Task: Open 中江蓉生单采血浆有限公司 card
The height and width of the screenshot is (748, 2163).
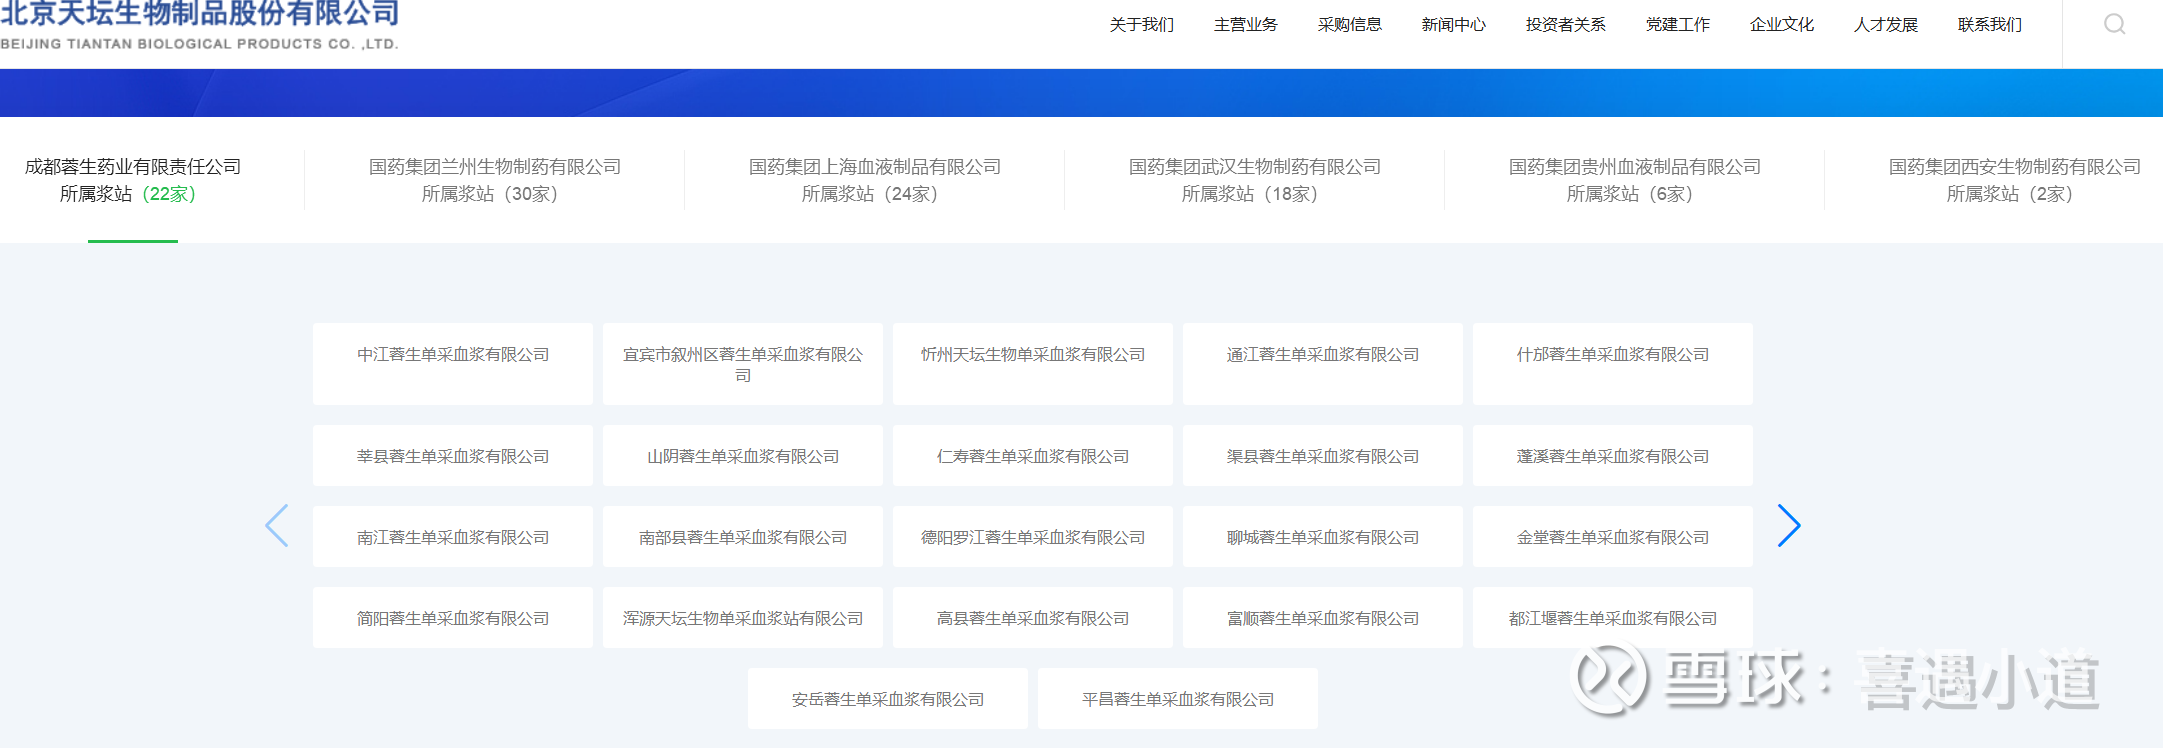Action: pyautogui.click(x=453, y=364)
